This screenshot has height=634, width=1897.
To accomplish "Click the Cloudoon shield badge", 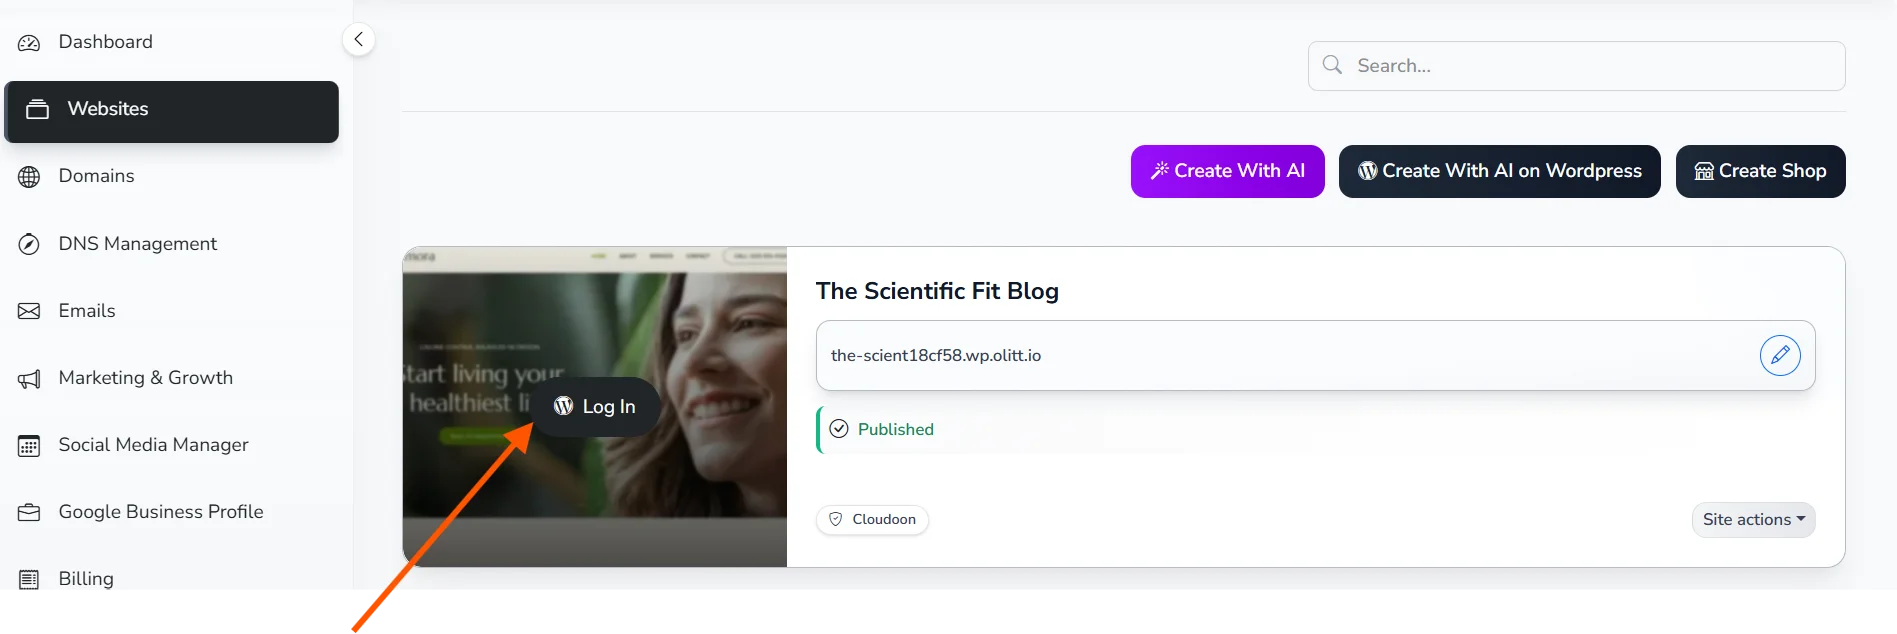I will pos(872,520).
